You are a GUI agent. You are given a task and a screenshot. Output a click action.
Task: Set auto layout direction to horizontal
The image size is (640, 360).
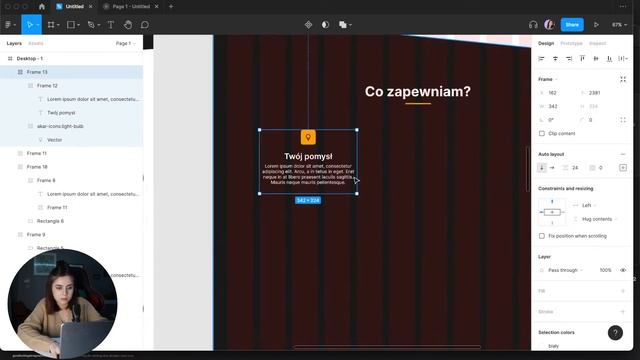(552, 168)
